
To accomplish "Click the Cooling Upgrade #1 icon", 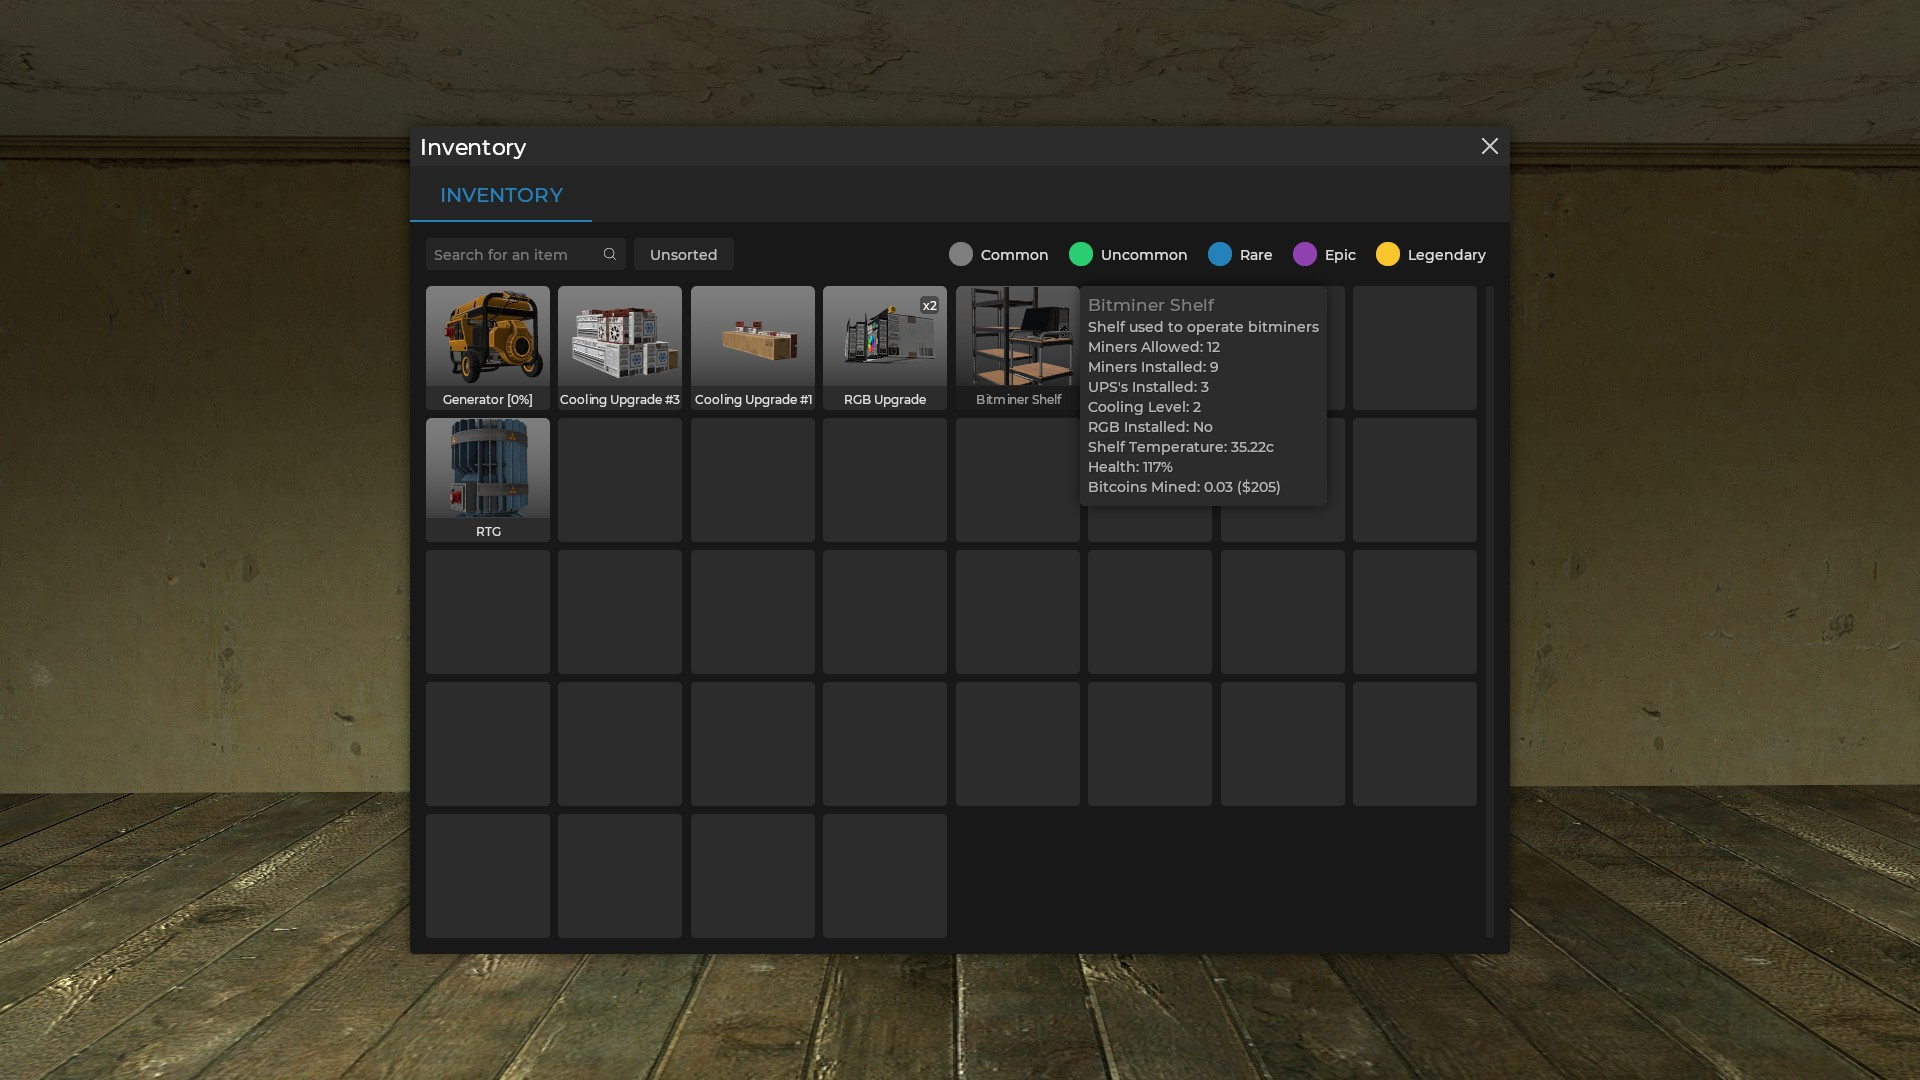I will (x=752, y=347).
